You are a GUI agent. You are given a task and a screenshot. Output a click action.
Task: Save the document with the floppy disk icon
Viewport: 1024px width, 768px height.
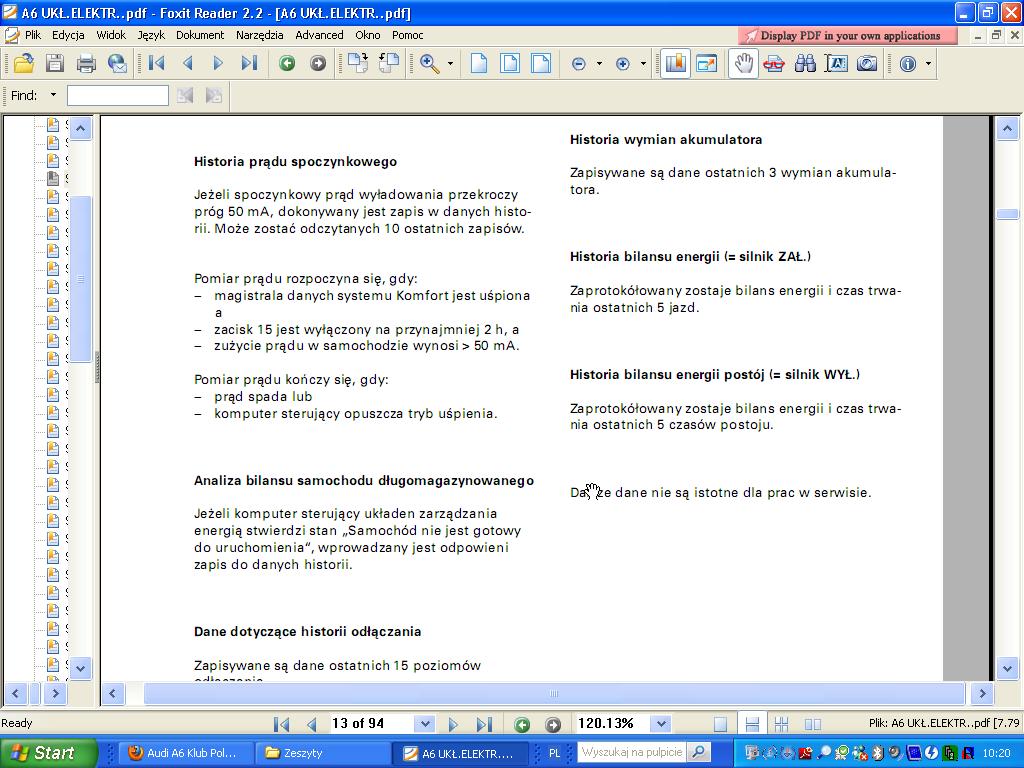pyautogui.click(x=55, y=63)
